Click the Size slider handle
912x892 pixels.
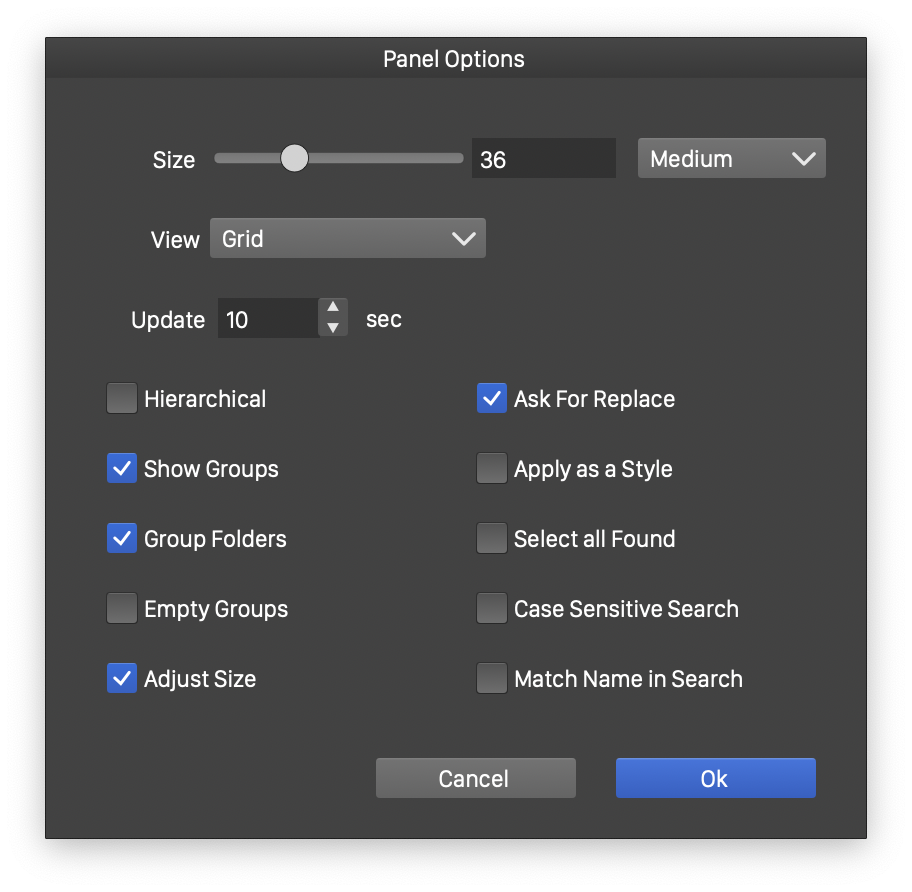click(294, 158)
